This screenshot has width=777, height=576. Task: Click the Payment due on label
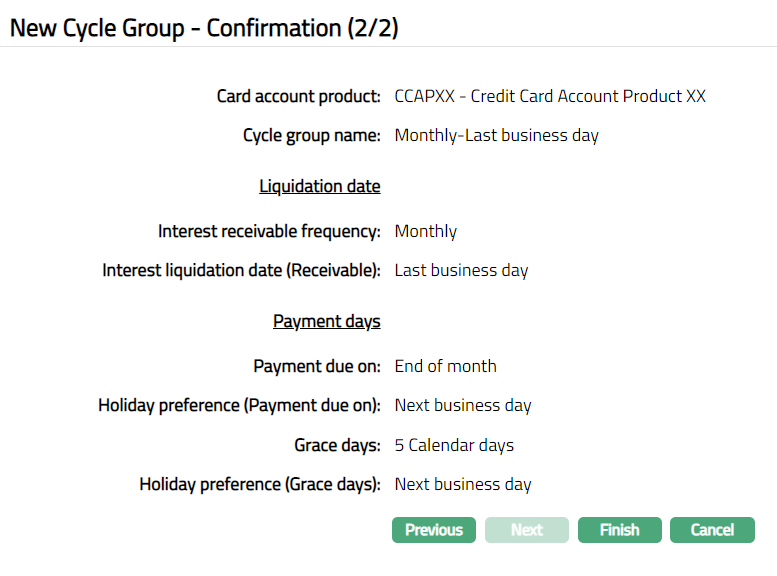tap(316, 366)
